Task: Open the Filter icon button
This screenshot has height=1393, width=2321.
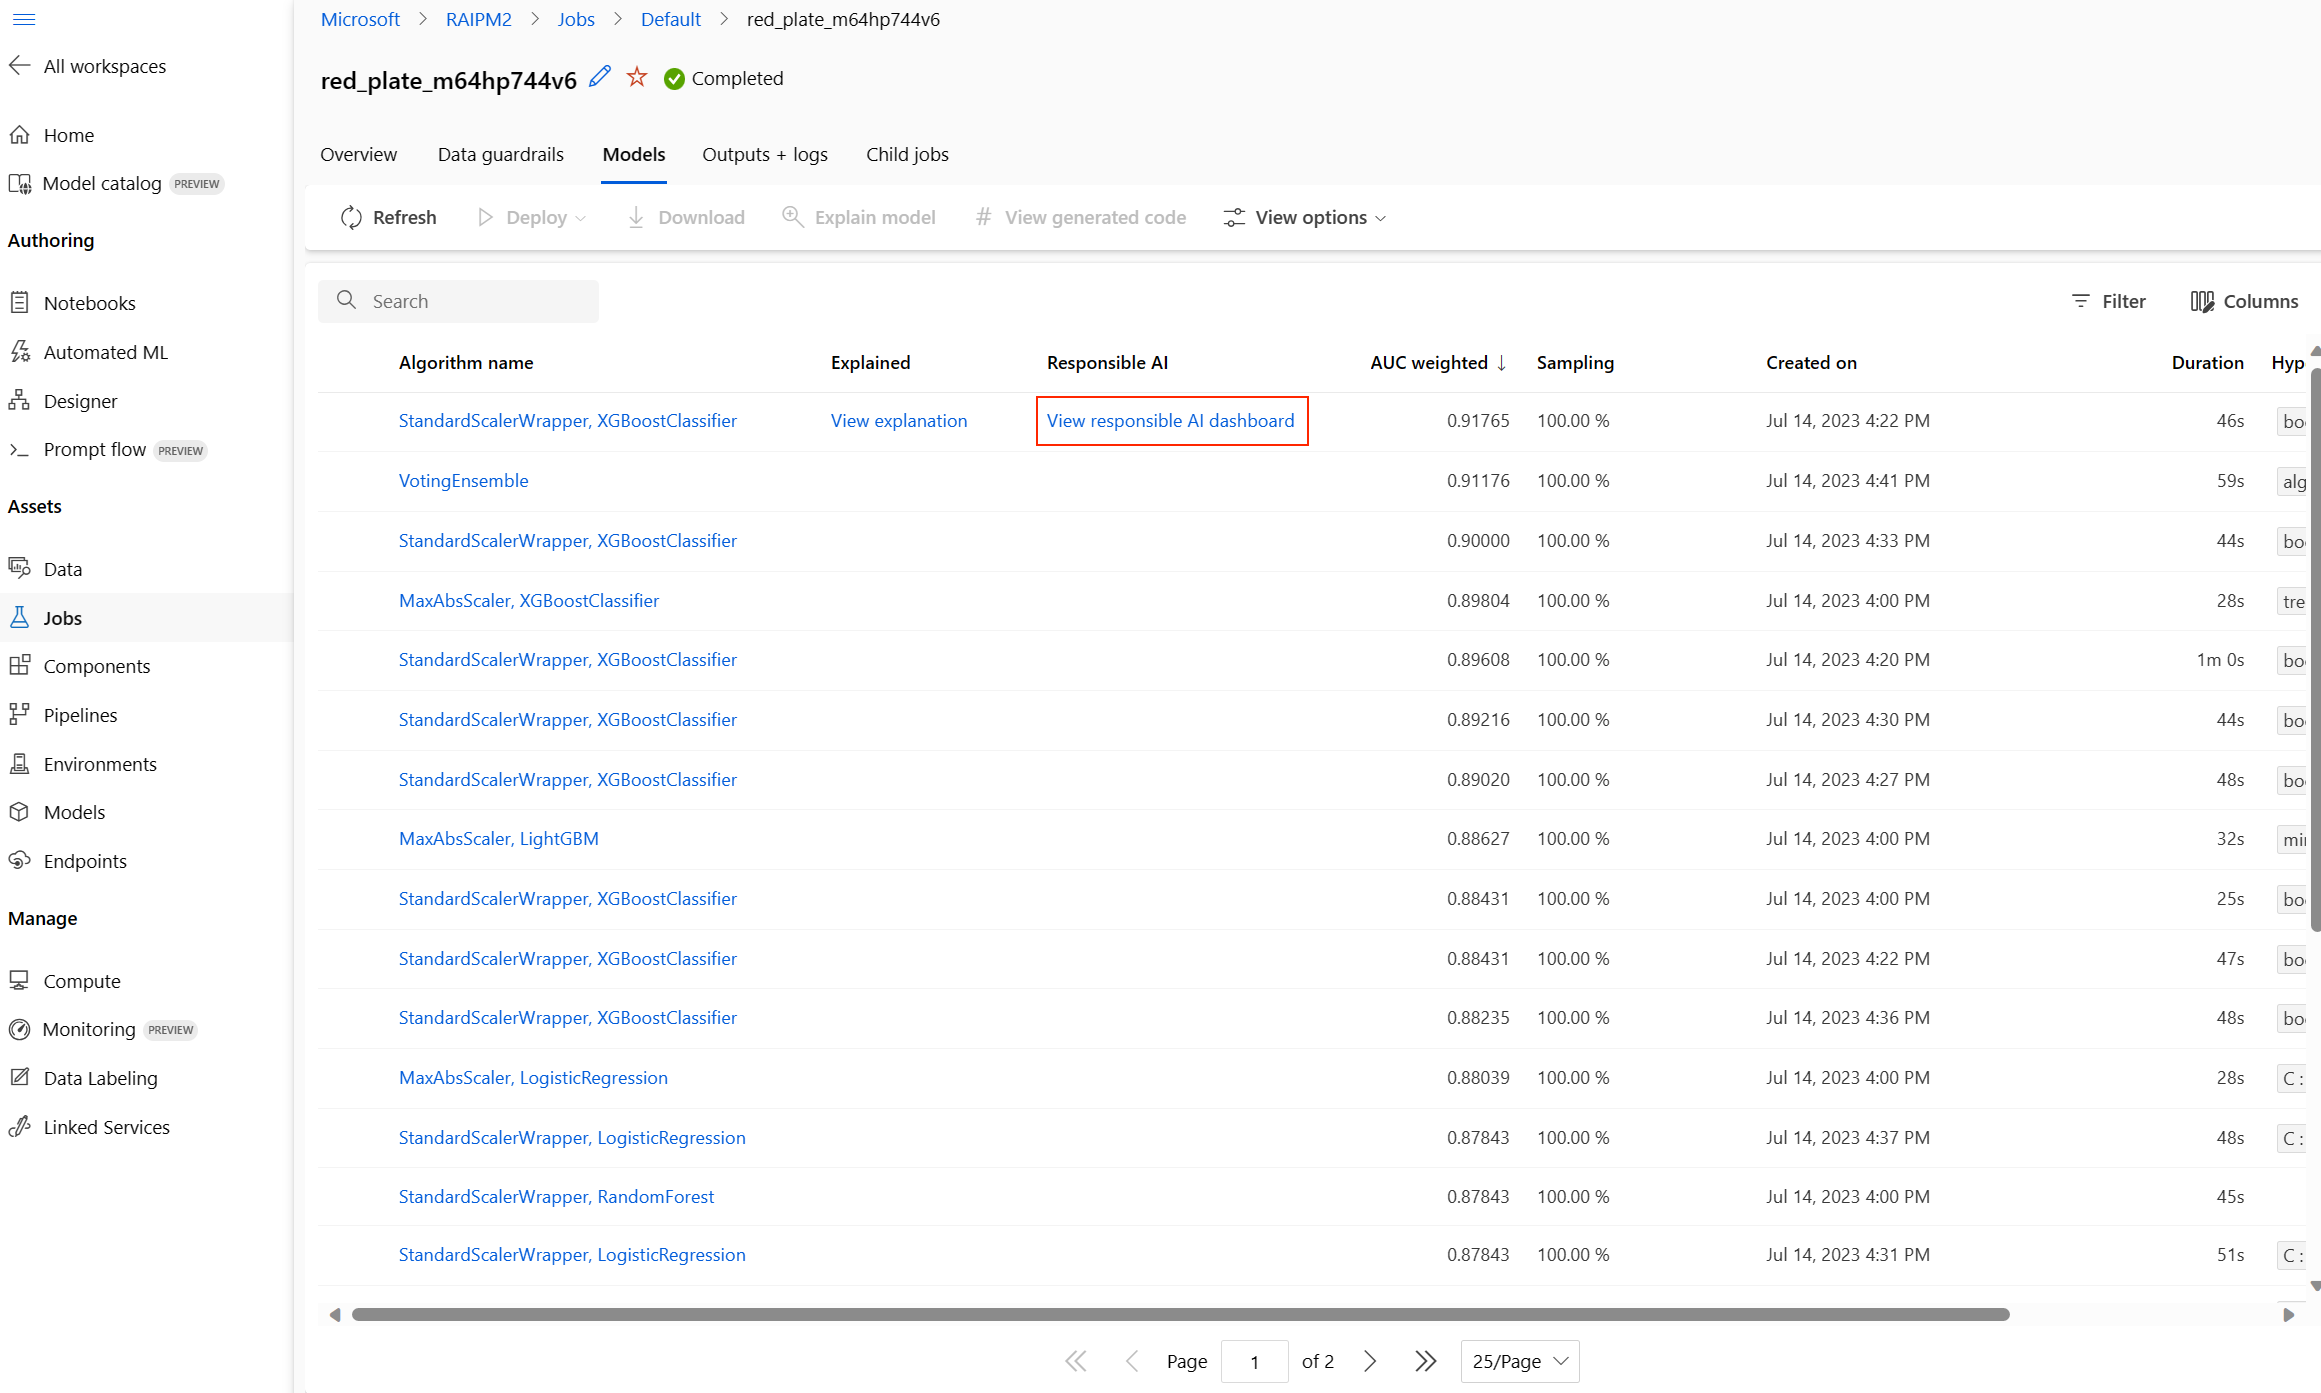Action: click(2082, 301)
